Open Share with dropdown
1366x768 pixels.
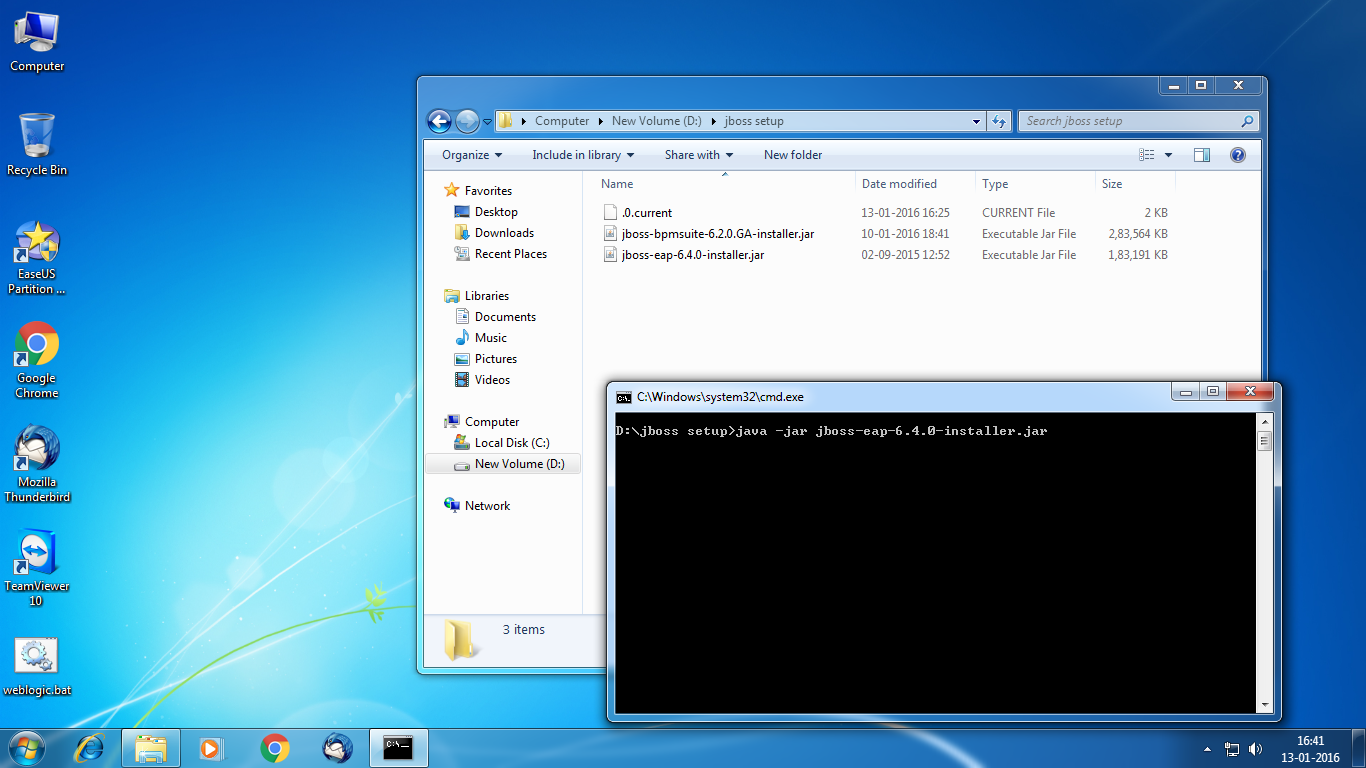699,155
